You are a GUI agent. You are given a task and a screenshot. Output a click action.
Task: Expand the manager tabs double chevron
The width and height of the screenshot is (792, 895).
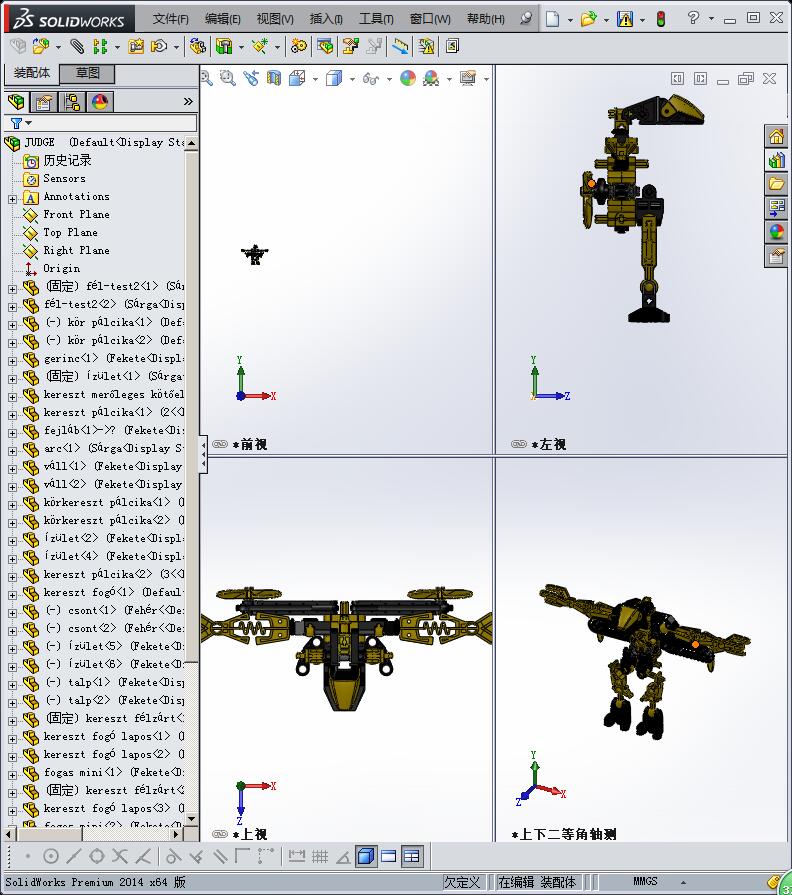(188, 102)
